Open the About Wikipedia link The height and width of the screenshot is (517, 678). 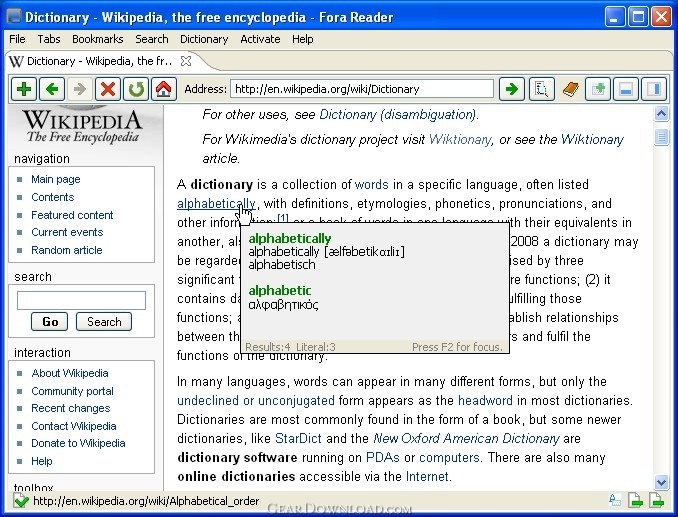pyautogui.click(x=70, y=373)
